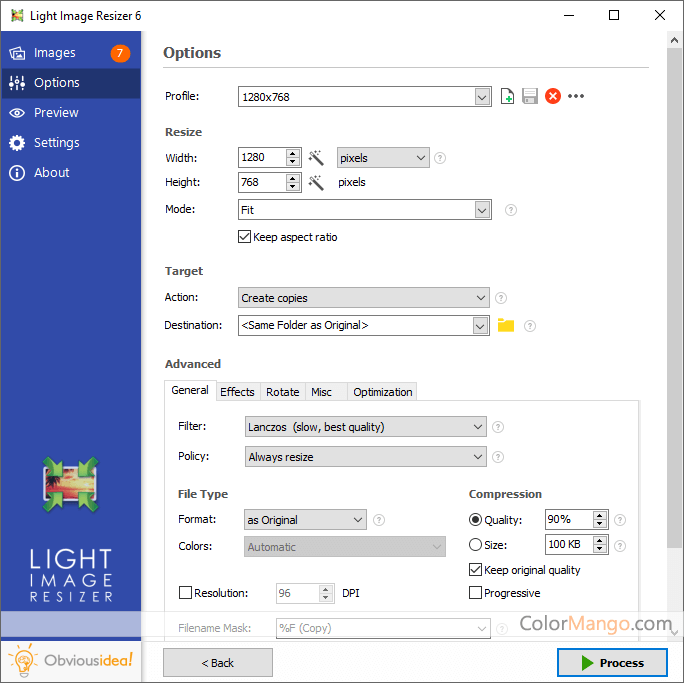The image size is (684, 683).
Task: Open the Preview section
Action: pyautogui.click(x=71, y=113)
